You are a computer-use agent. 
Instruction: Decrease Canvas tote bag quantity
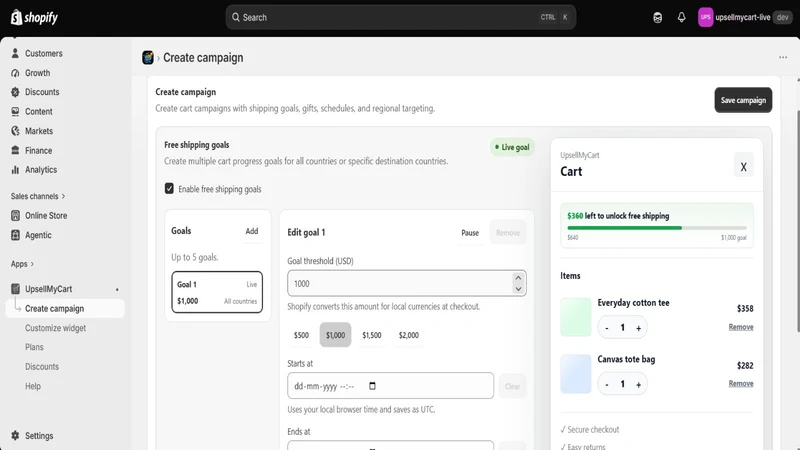tap(607, 385)
